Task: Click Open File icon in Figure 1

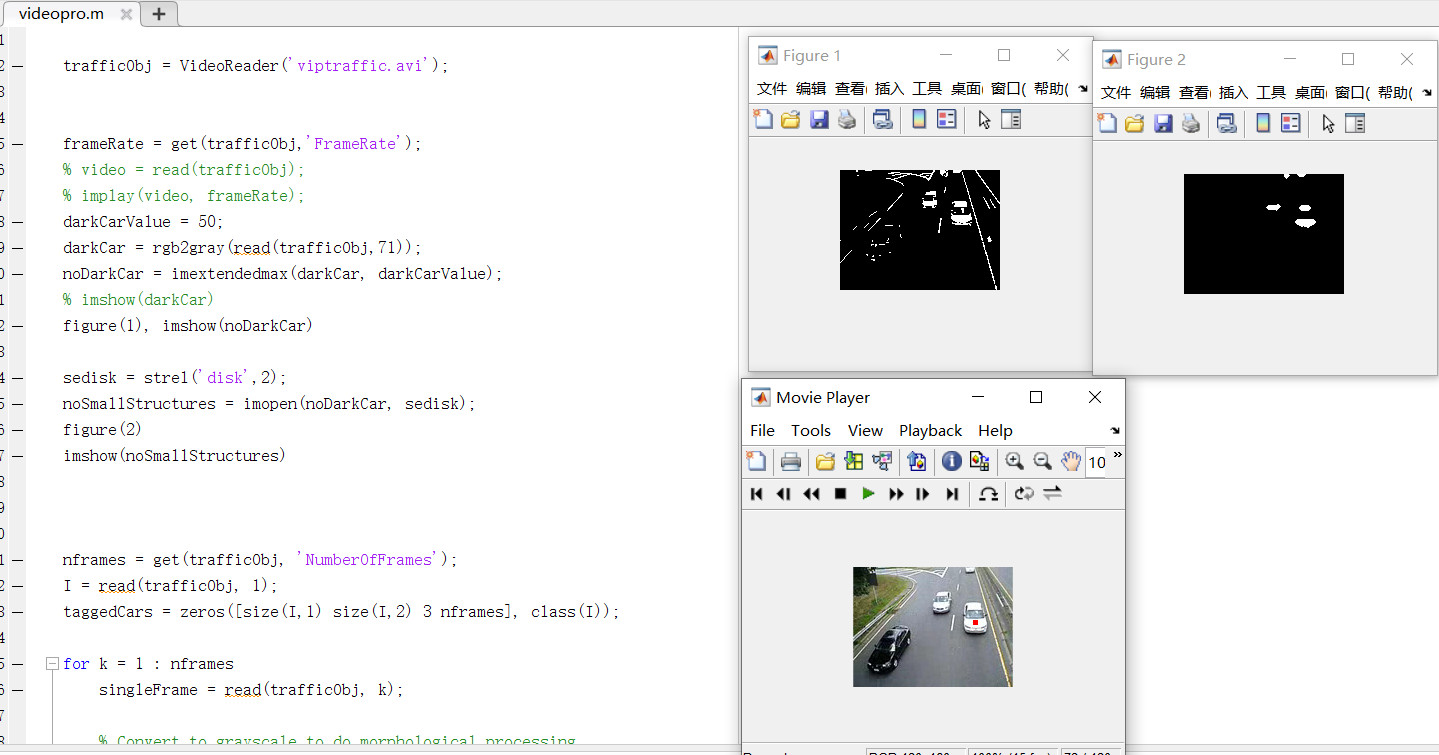Action: pyautogui.click(x=791, y=120)
